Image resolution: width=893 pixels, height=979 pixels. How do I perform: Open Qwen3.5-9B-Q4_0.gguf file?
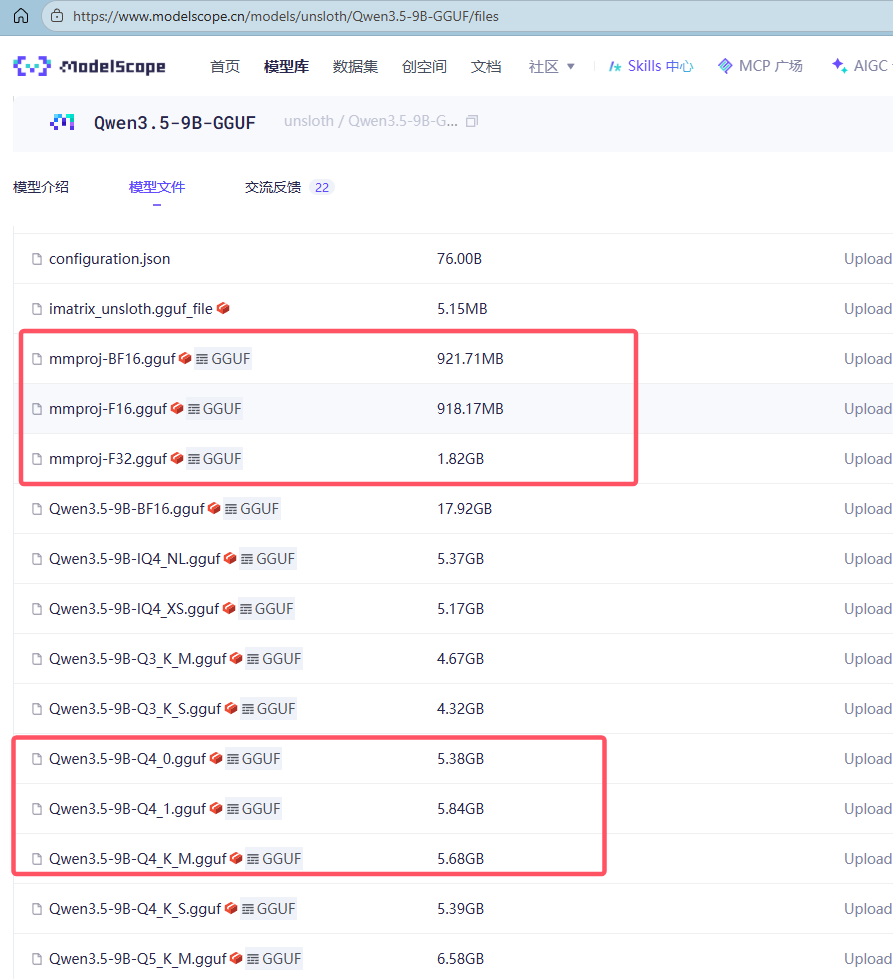pyautogui.click(x=127, y=758)
